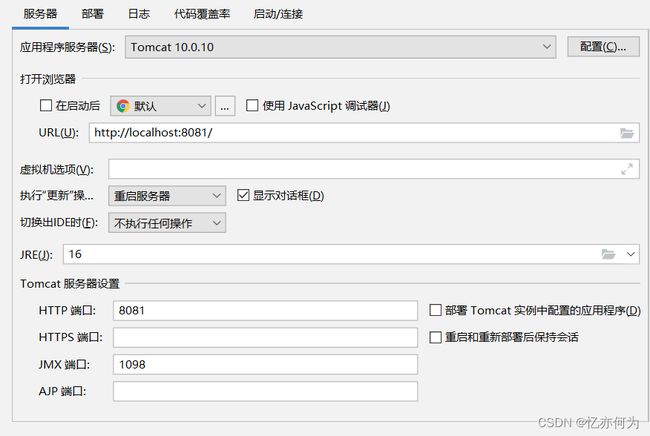Open the 部署 tab
Image resolution: width=650 pixels, height=436 pixels.
[92, 14]
